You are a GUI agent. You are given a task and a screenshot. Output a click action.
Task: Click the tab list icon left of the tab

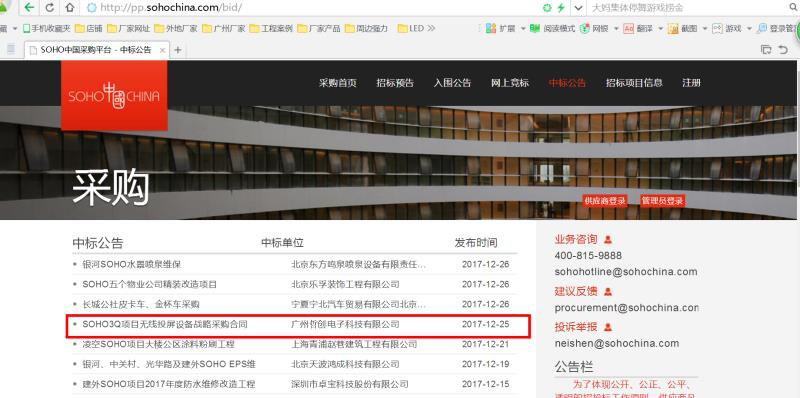10,49
